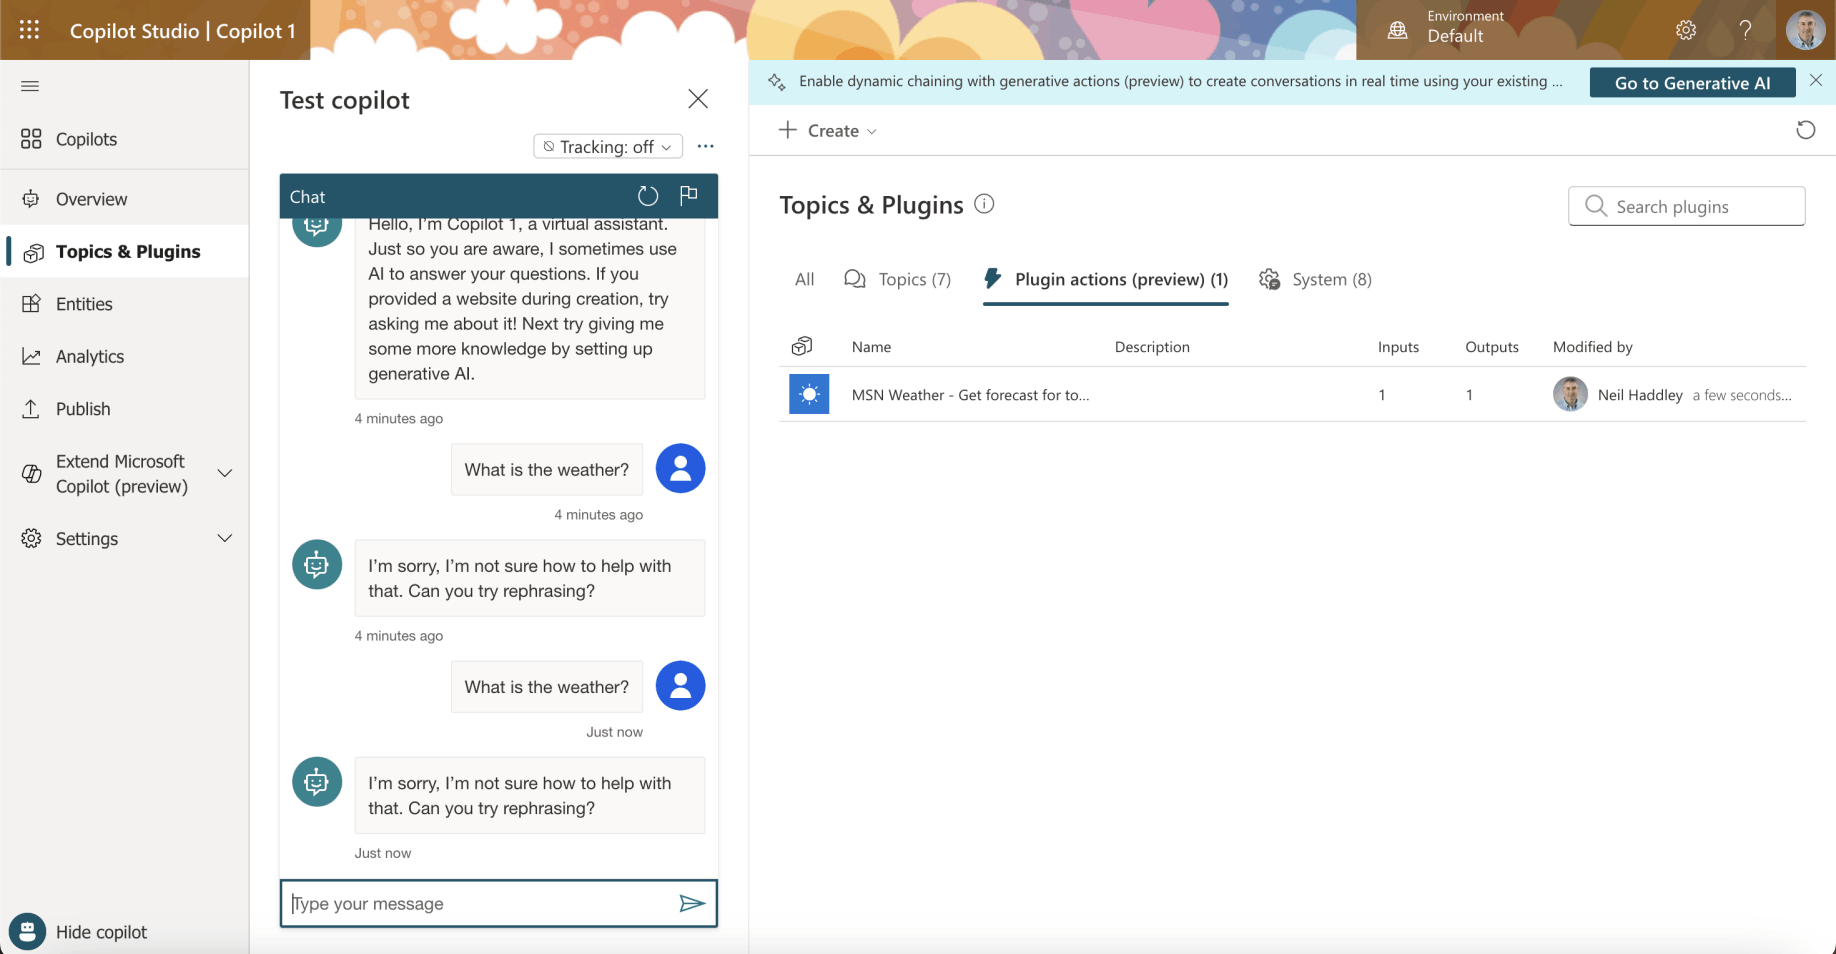Click the flag icon in Chat header

tap(689, 196)
